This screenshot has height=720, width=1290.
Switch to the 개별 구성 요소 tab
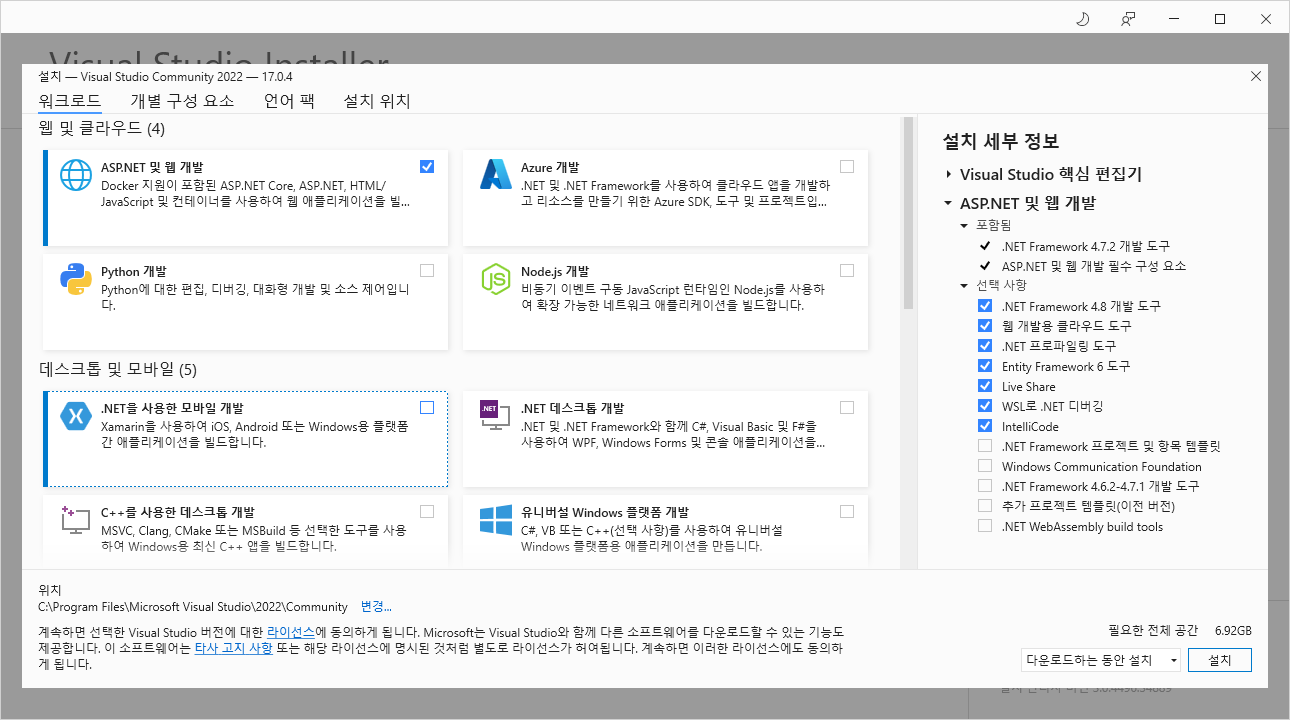click(x=182, y=101)
